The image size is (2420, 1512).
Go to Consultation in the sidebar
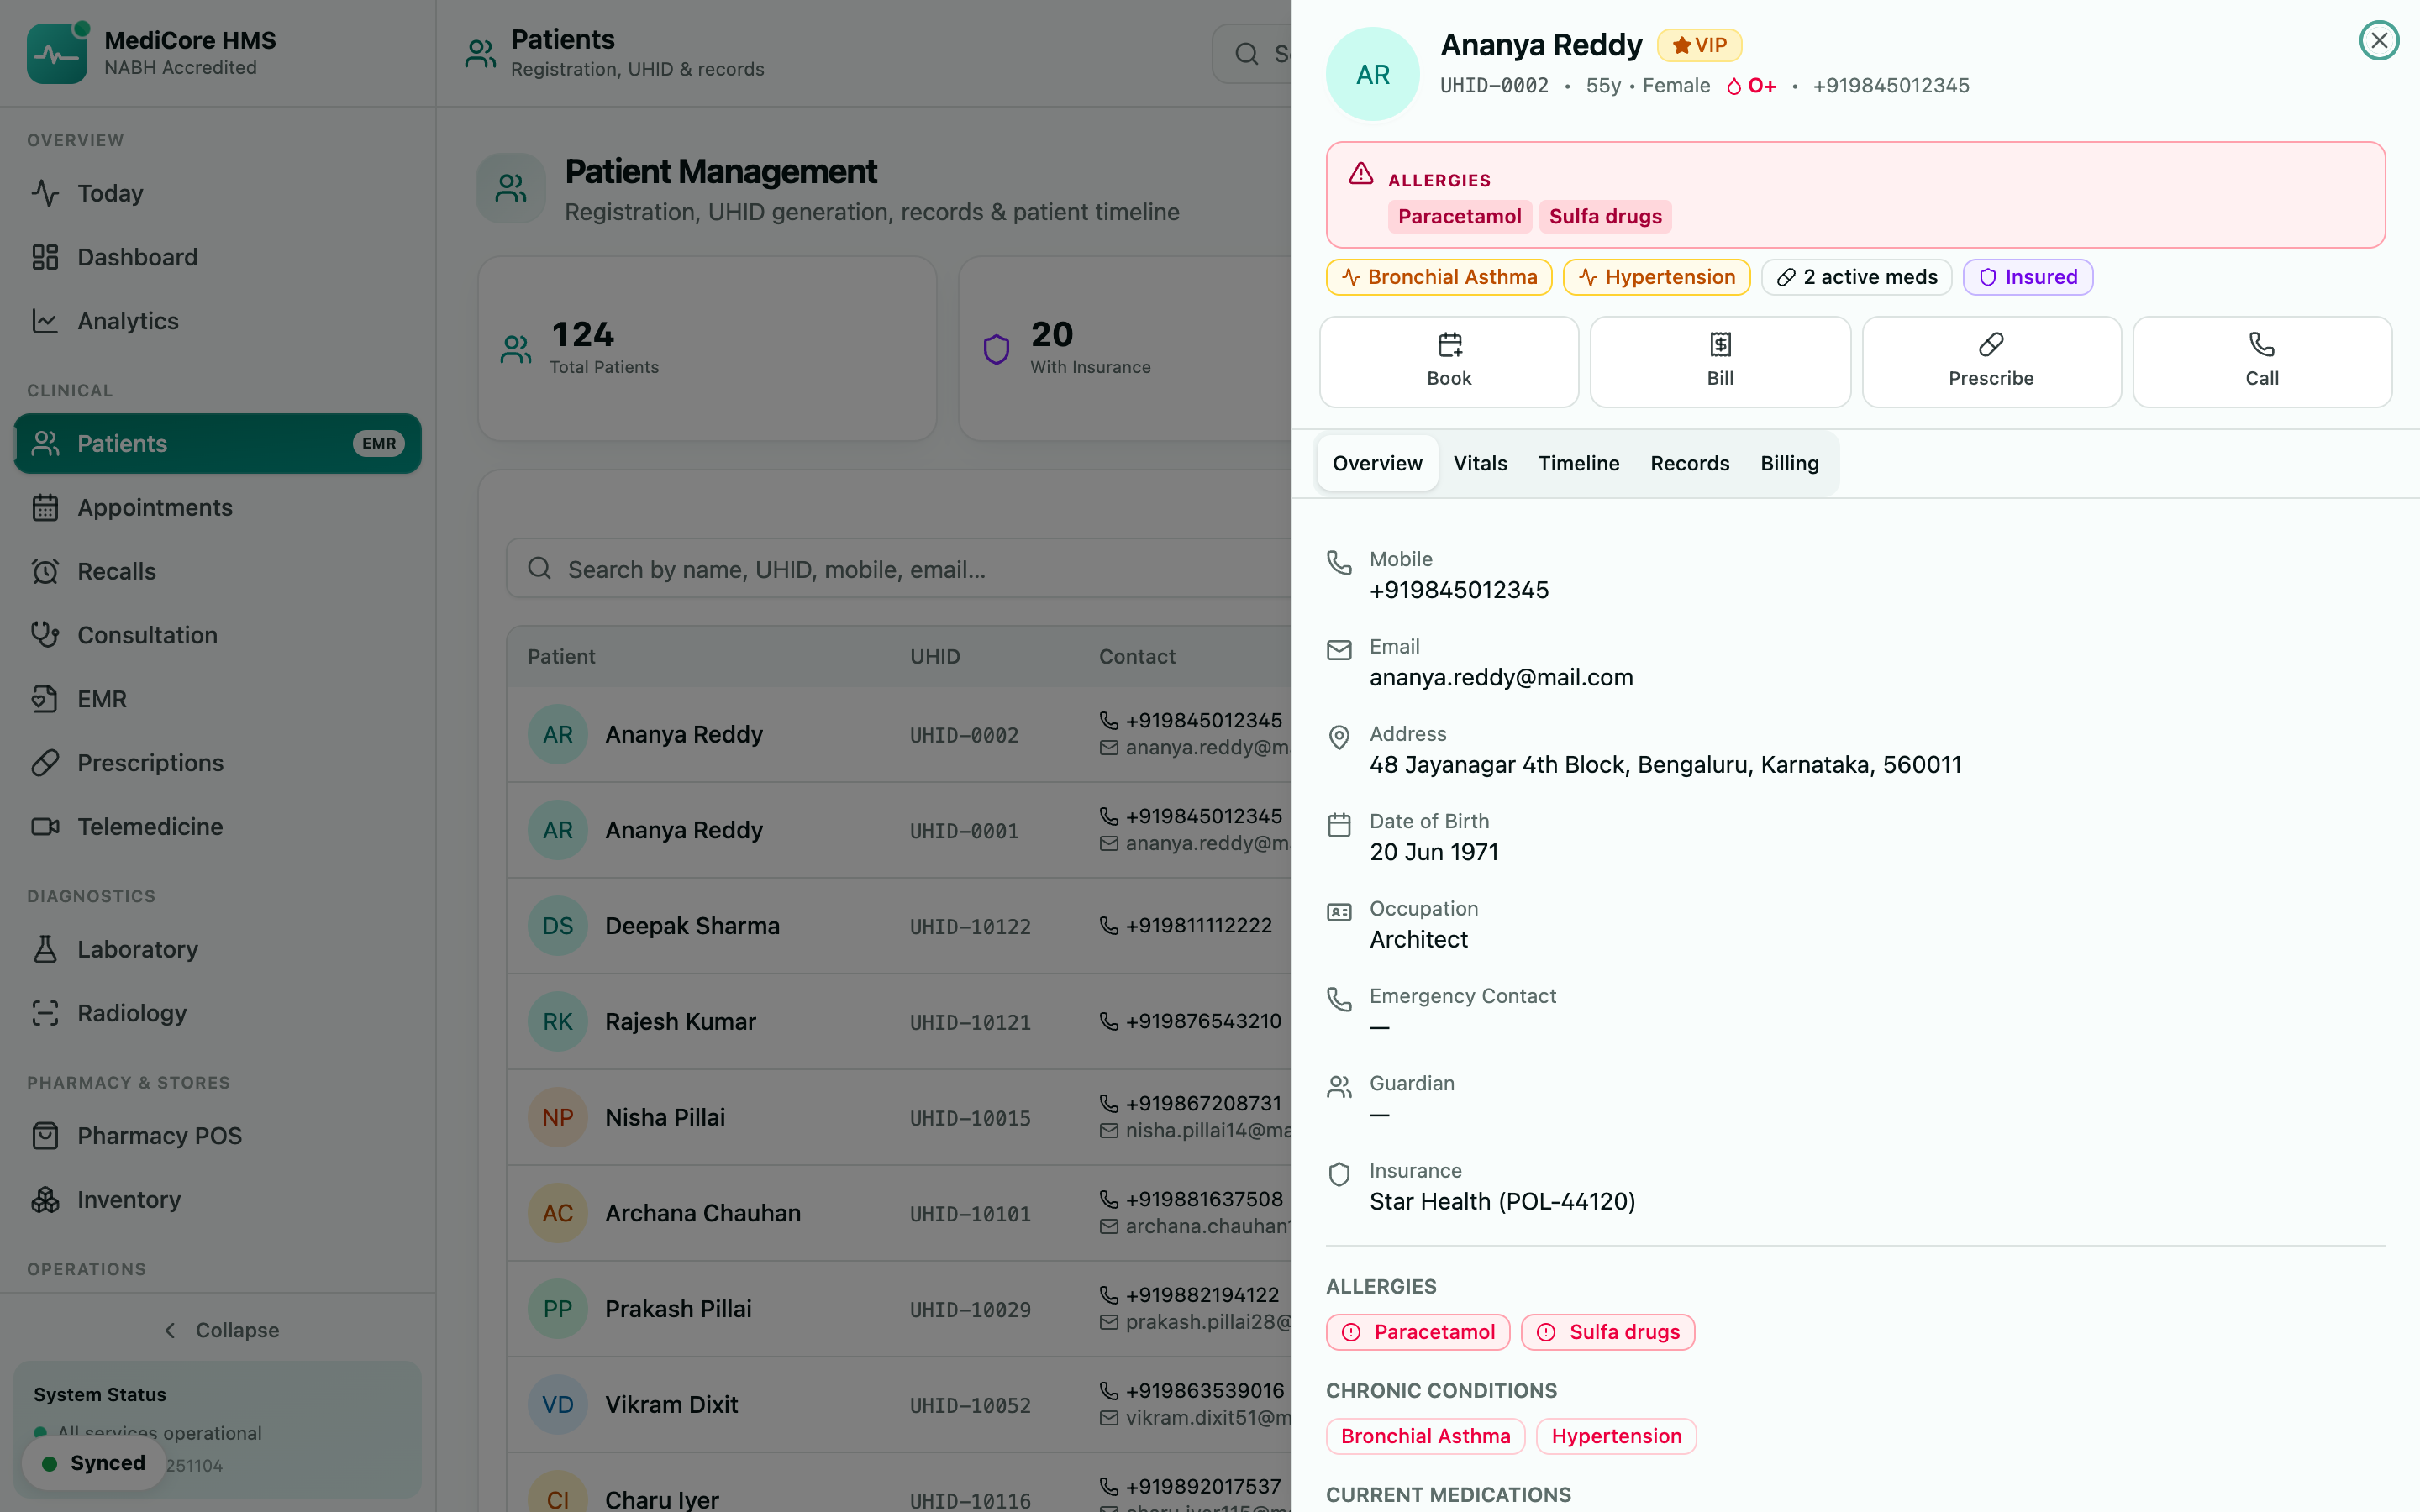217,635
